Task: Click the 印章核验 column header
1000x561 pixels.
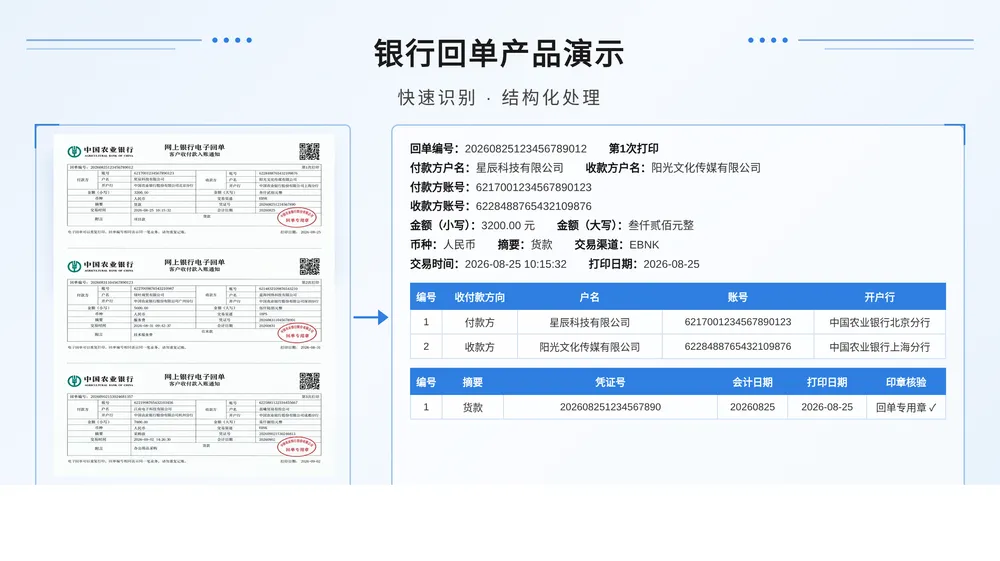Action: [x=906, y=382]
